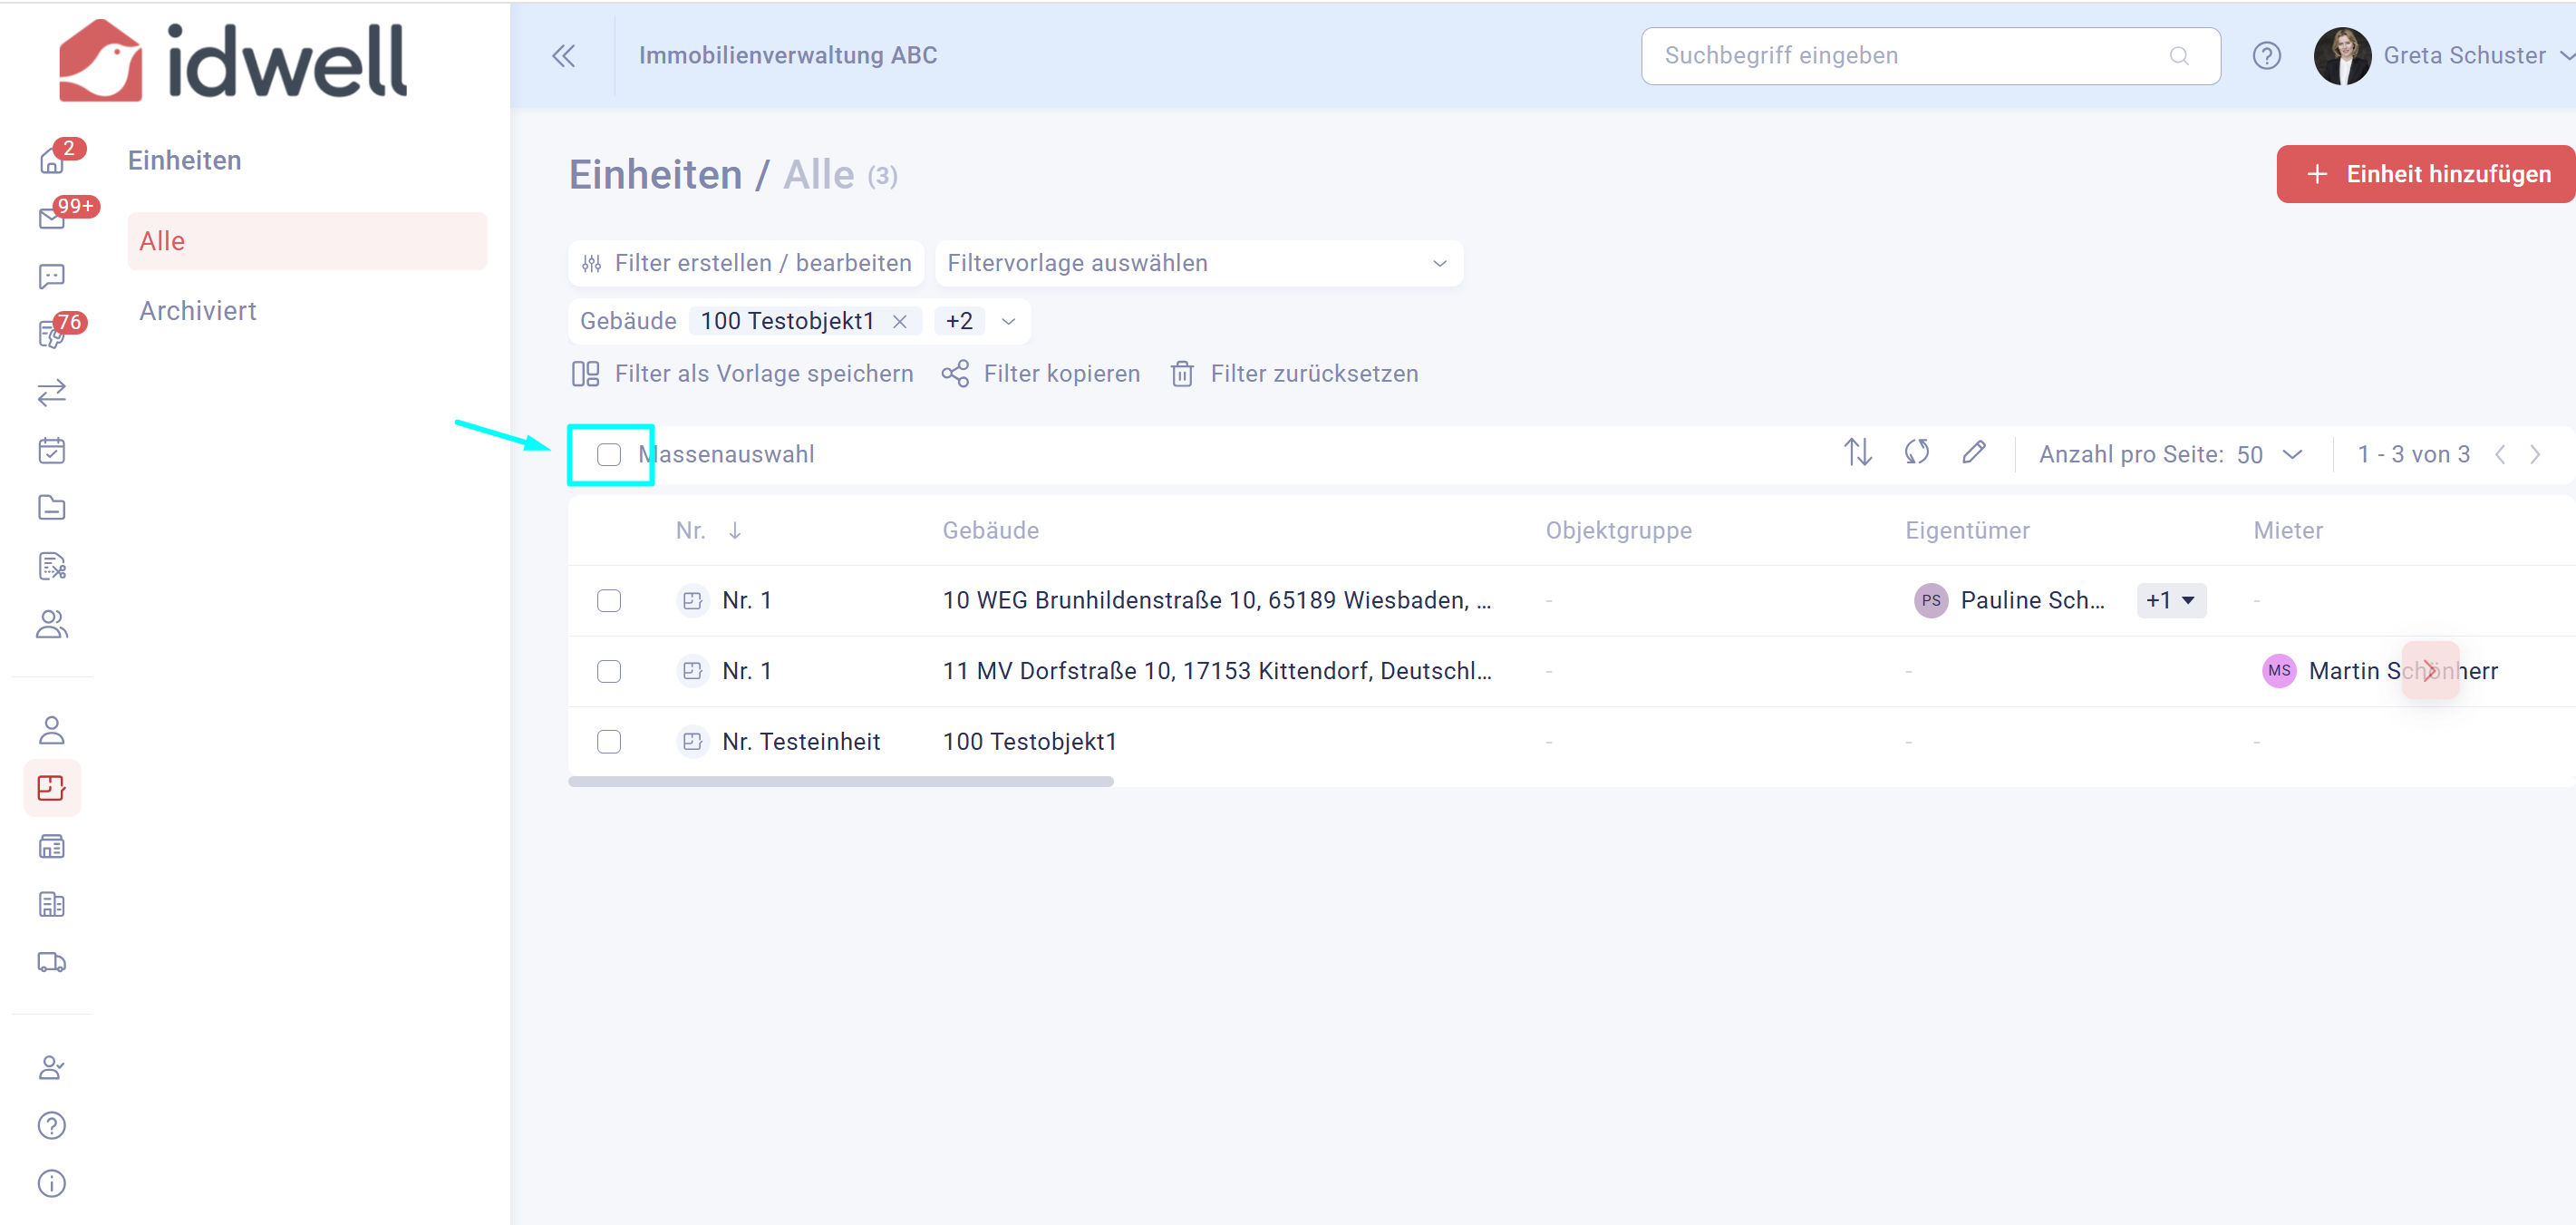Viewport: 2576px width, 1225px height.
Task: Click the Mieter column header
Action: pos(2288,531)
